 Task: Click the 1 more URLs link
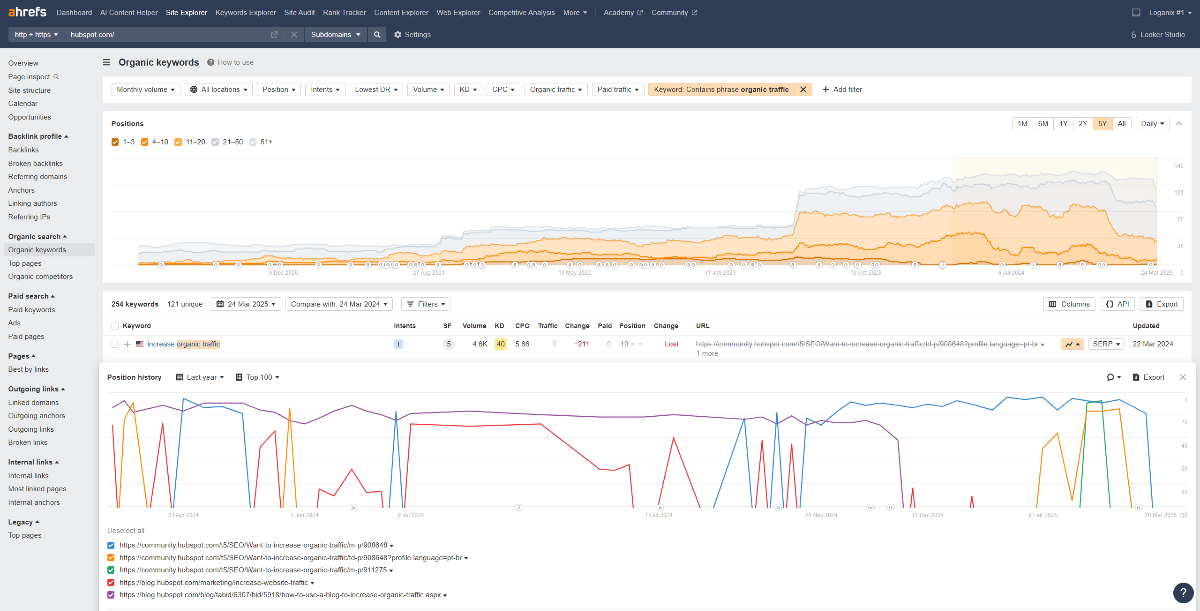click(x=707, y=353)
